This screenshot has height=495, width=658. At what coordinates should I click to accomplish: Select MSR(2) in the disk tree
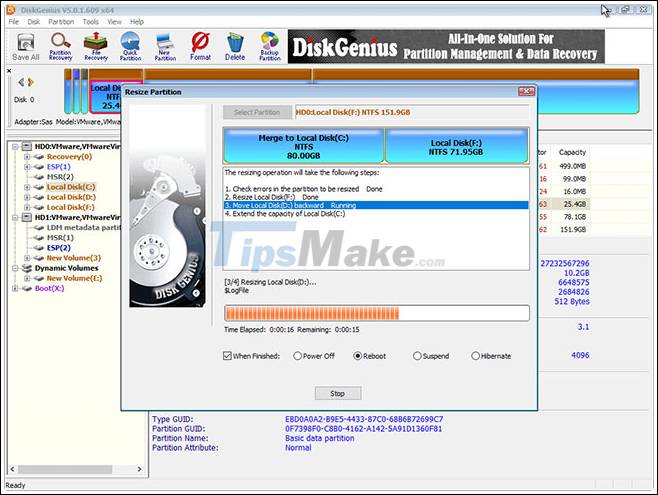[x=60, y=177]
